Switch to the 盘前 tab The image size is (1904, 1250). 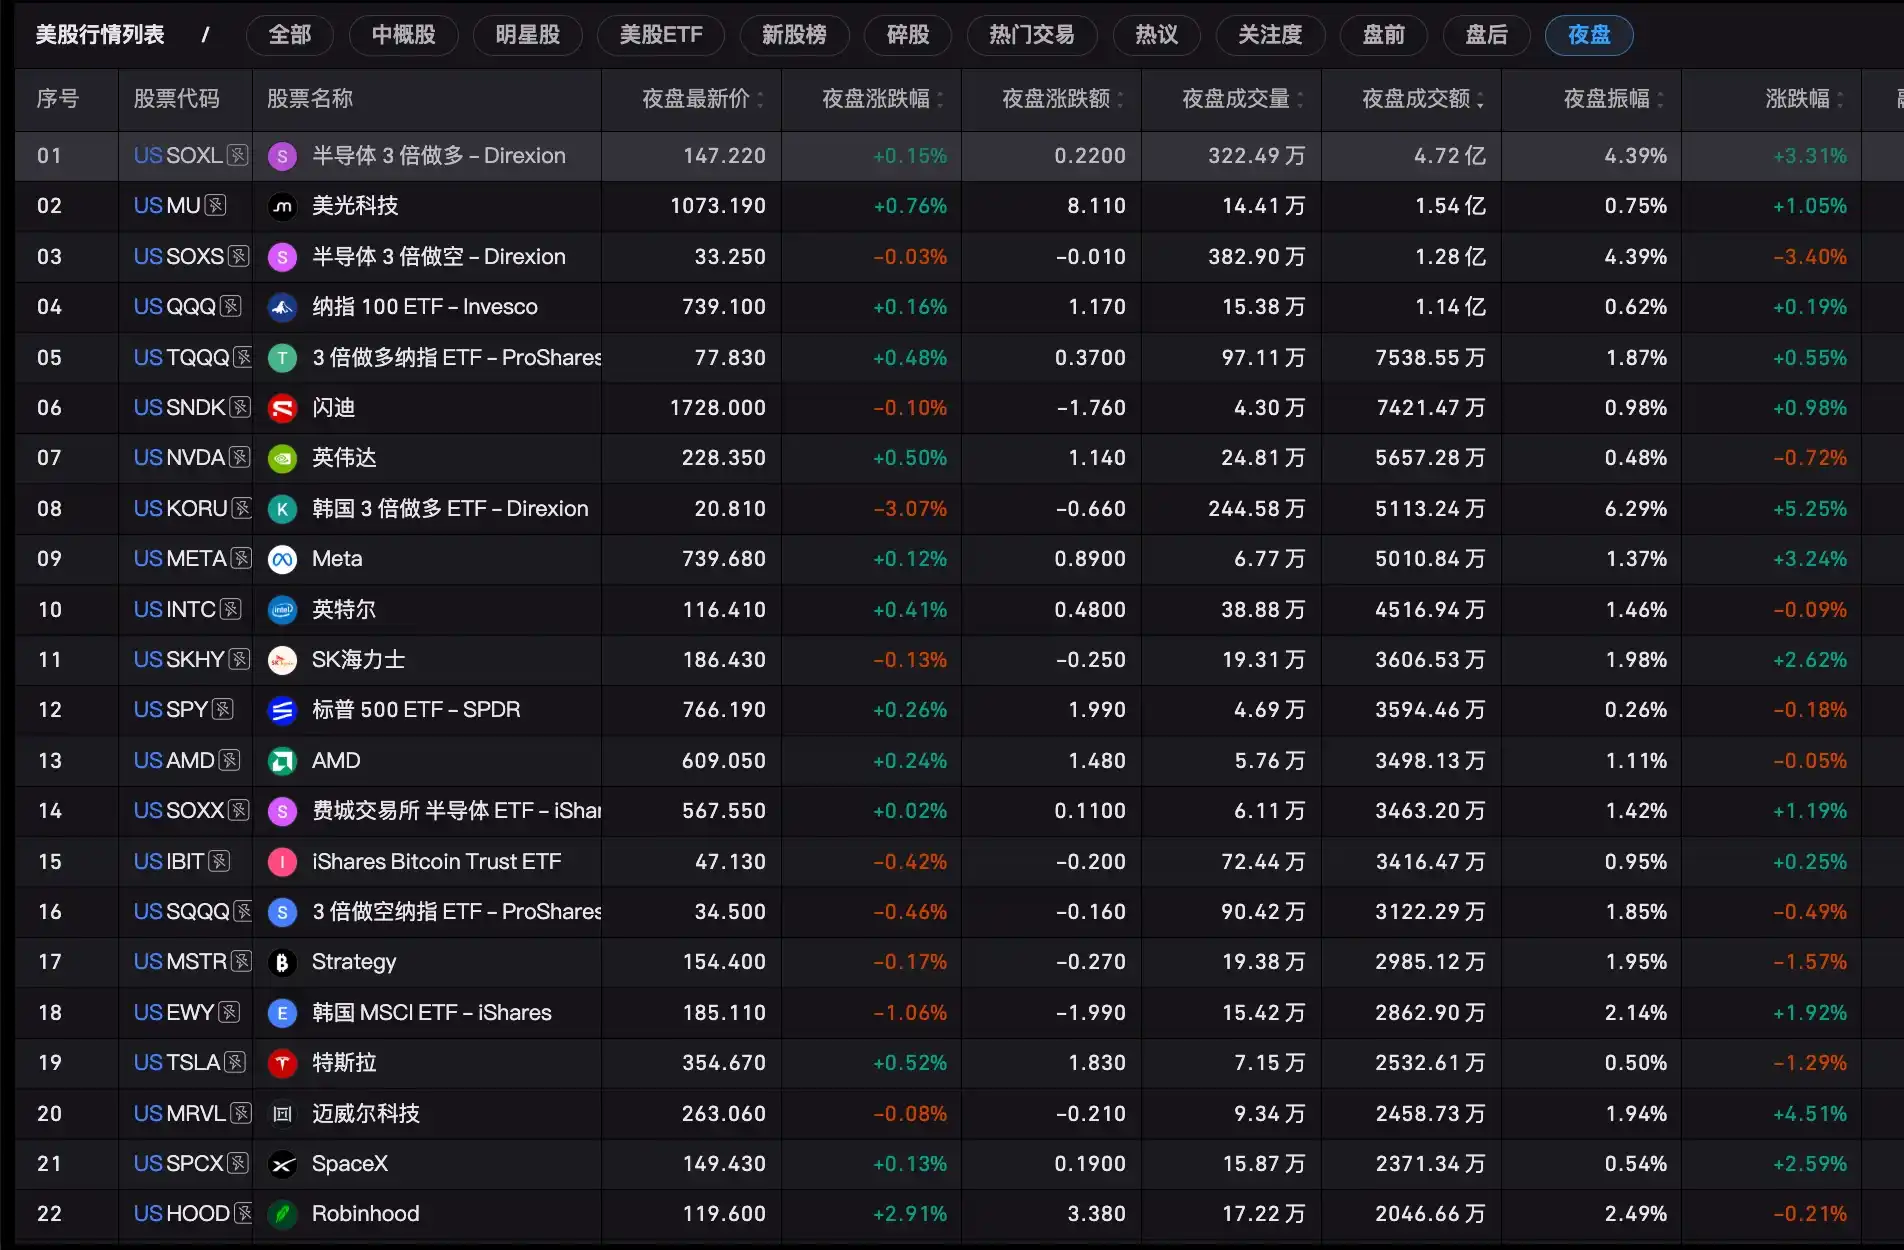point(1384,35)
